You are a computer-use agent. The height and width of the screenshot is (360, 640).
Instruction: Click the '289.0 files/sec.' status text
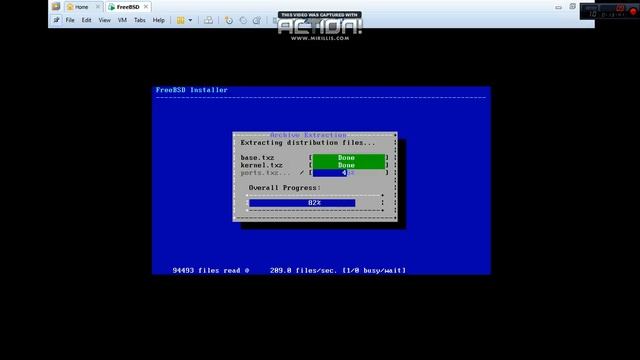click(303, 270)
